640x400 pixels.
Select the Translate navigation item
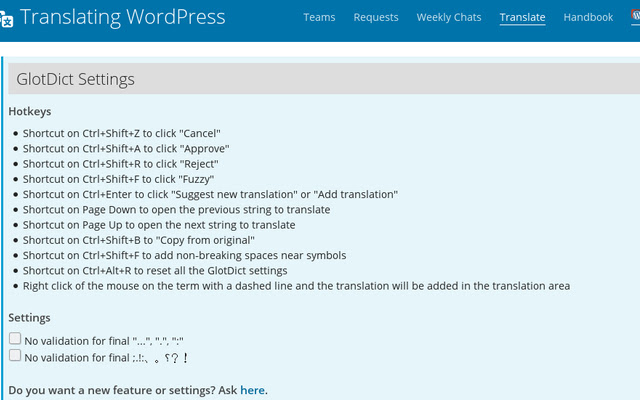pos(522,18)
